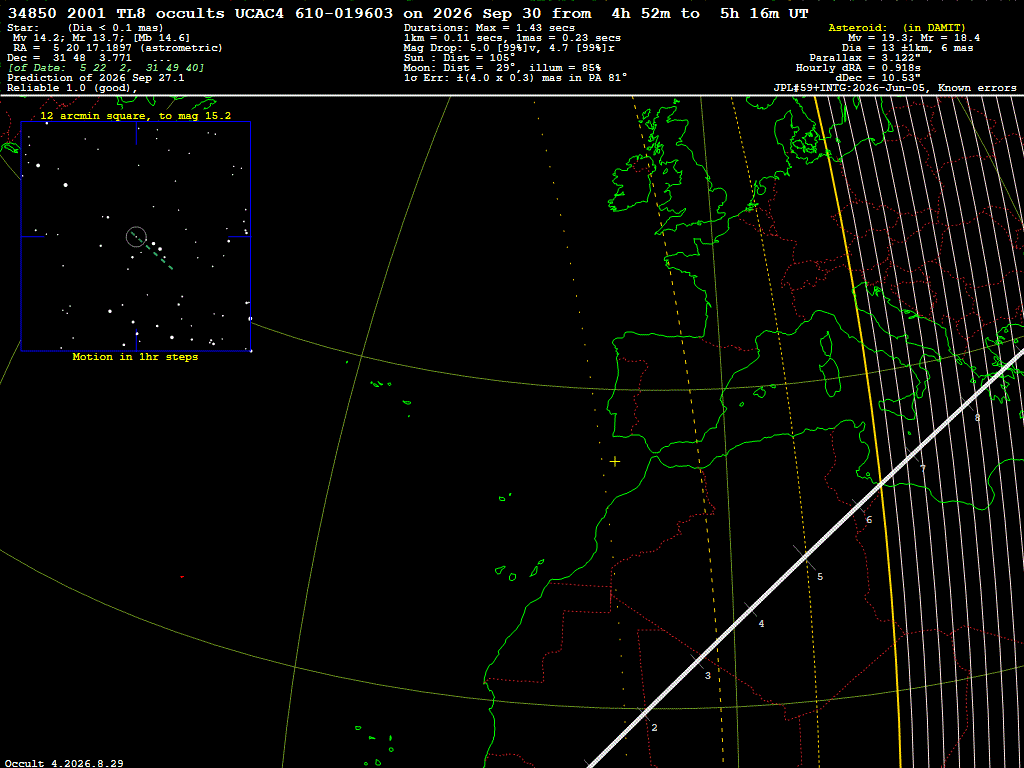1024x768 pixels.
Task: Click the green dashed asteroid motion line
Action: coord(152,250)
